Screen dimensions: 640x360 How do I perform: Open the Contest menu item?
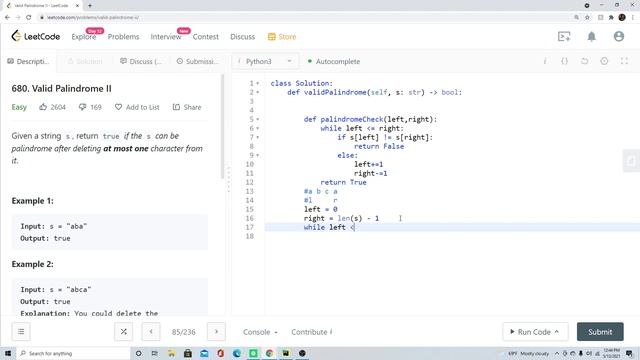coord(206,37)
